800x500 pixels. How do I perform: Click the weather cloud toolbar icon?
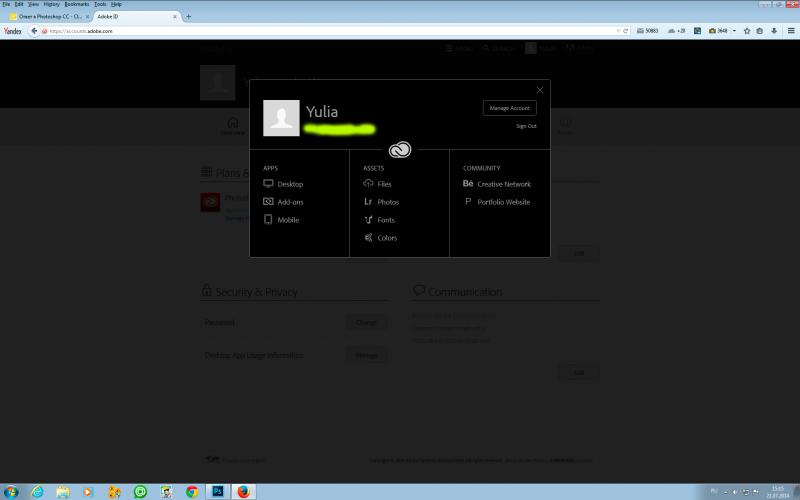[x=677, y=31]
